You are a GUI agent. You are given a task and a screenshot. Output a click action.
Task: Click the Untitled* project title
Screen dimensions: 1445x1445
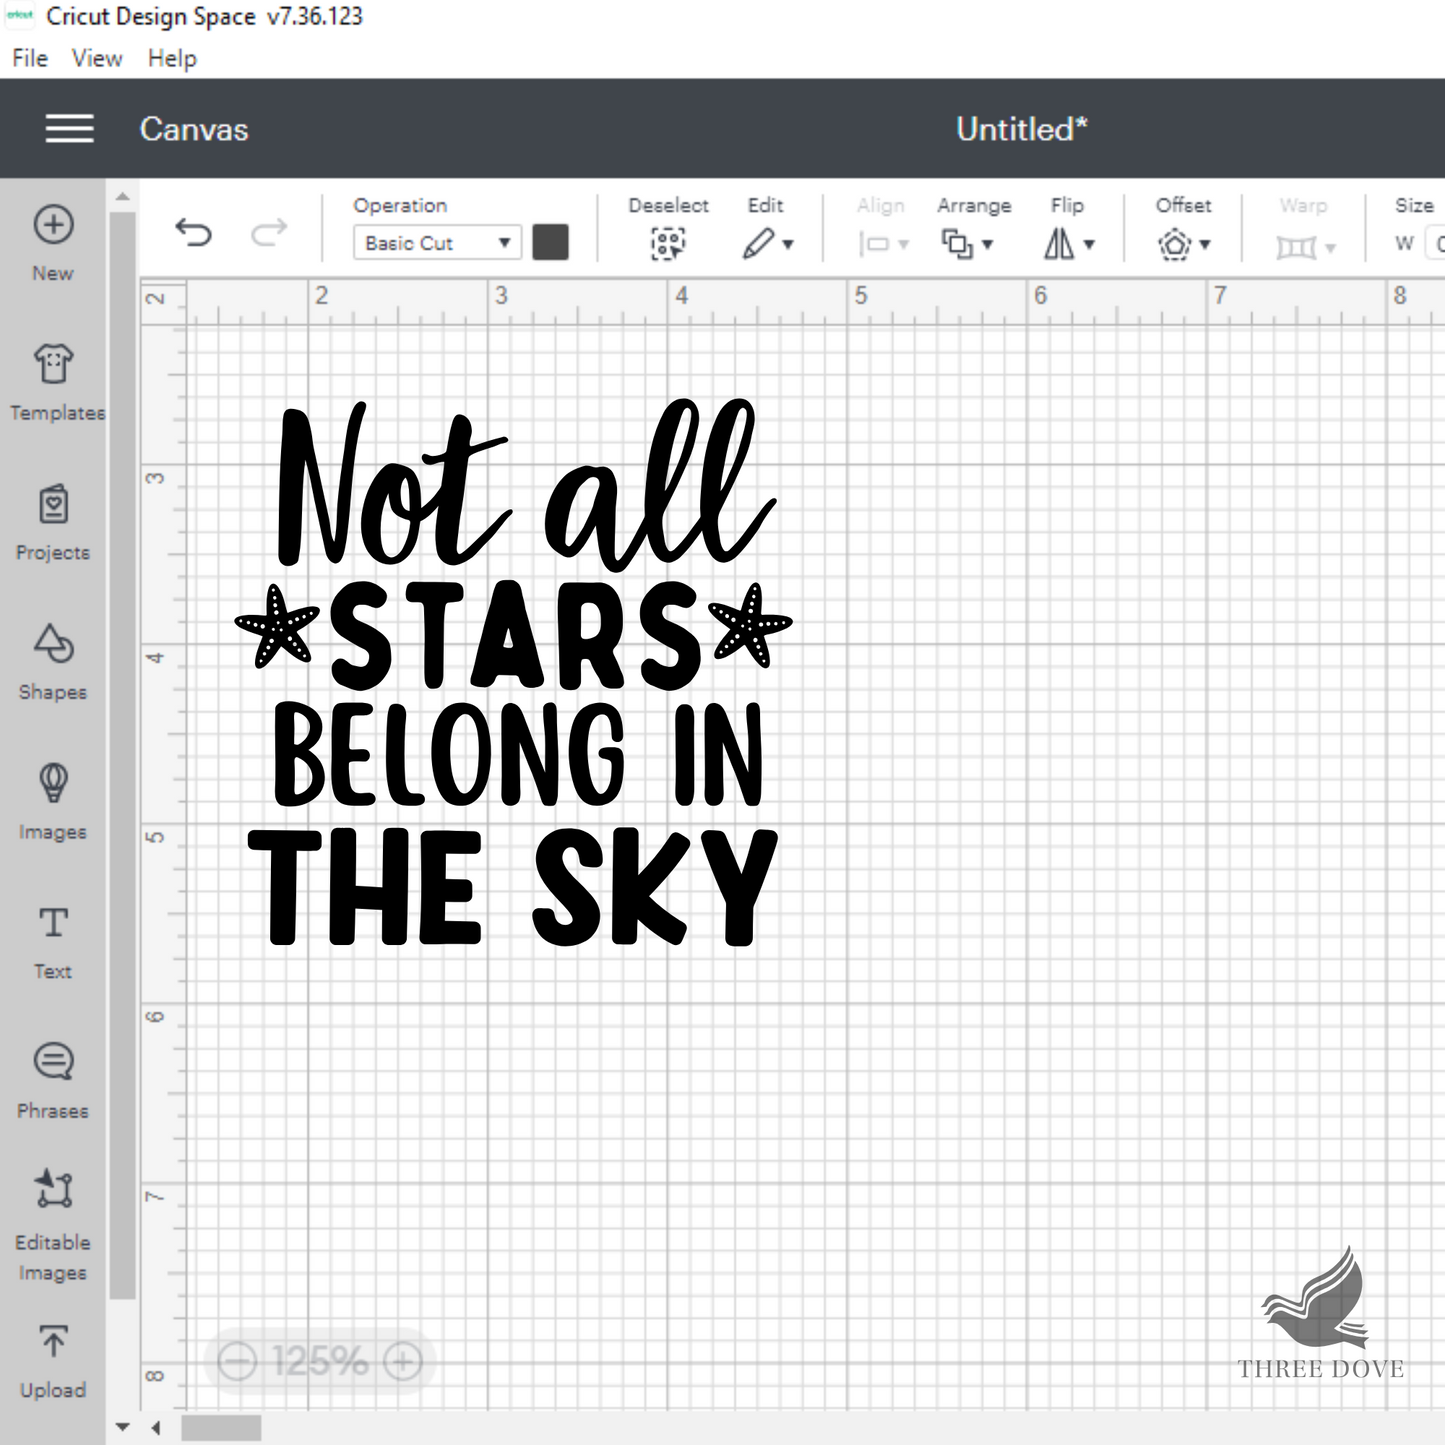(x=1021, y=129)
